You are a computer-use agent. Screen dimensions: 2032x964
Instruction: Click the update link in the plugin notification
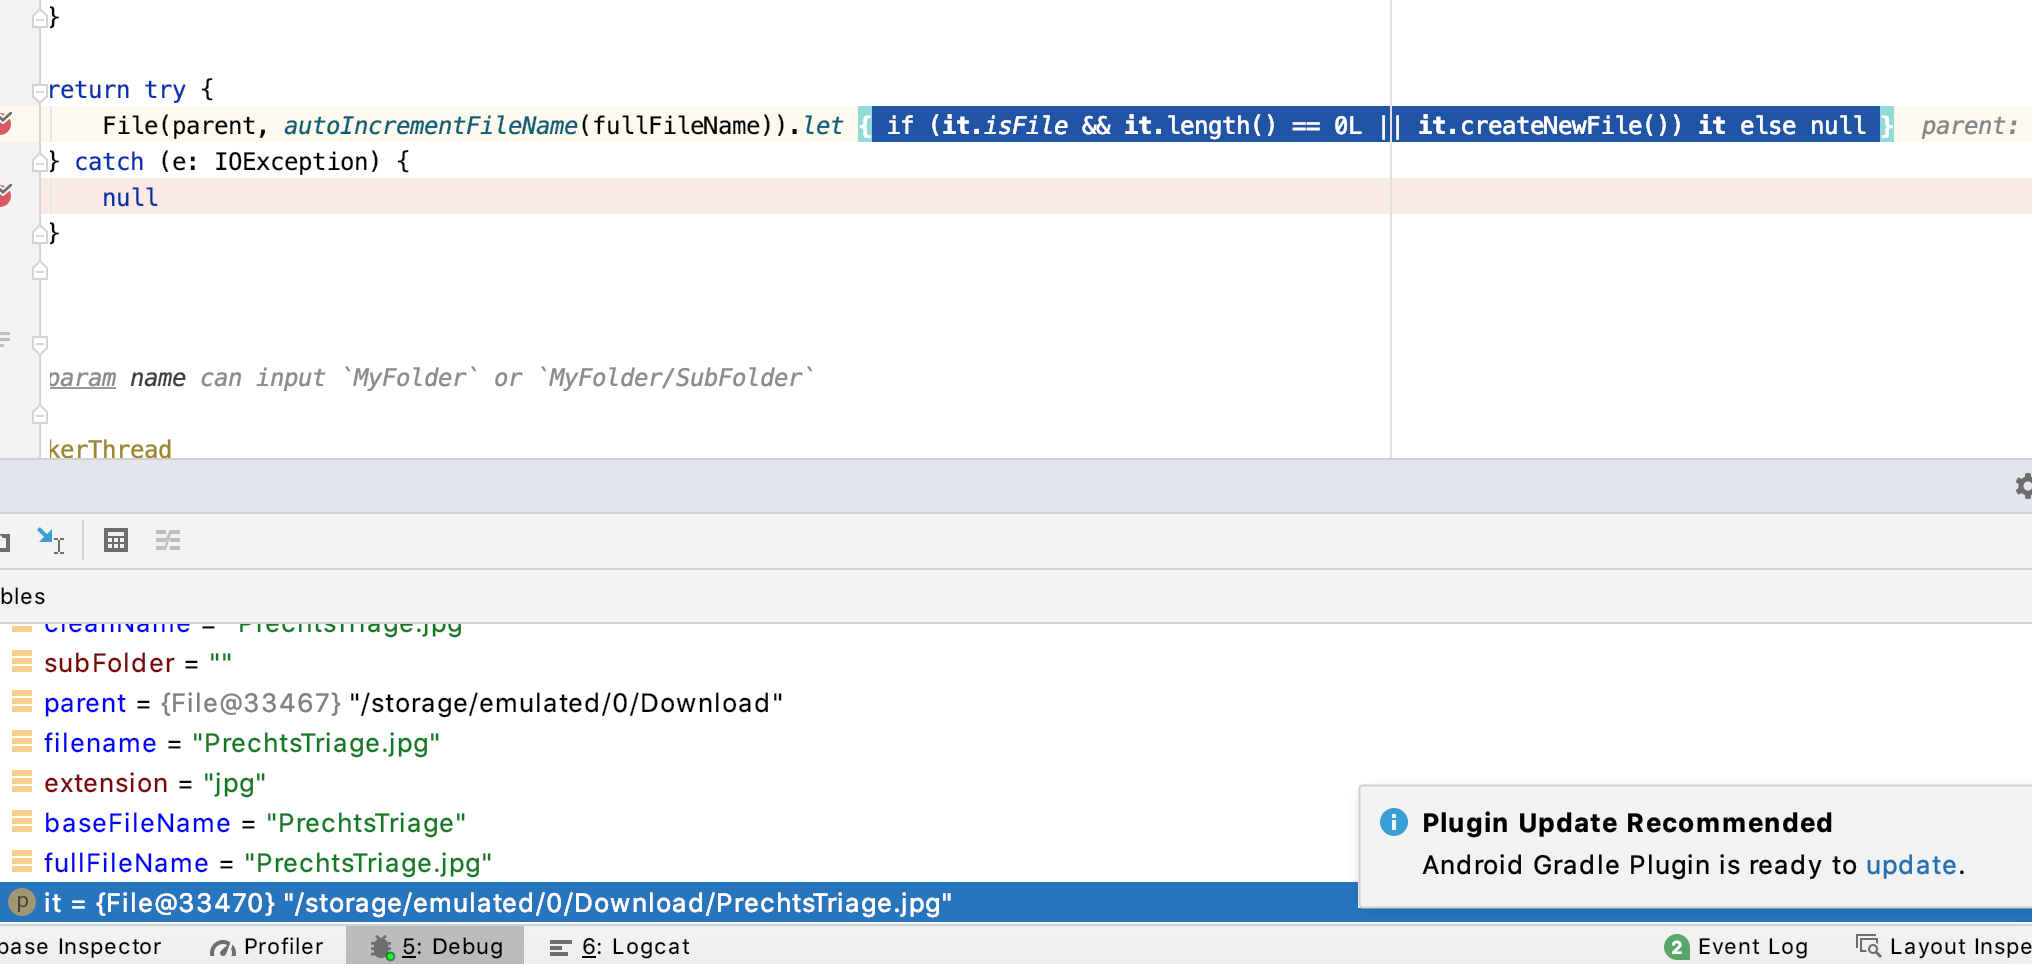[1911, 865]
